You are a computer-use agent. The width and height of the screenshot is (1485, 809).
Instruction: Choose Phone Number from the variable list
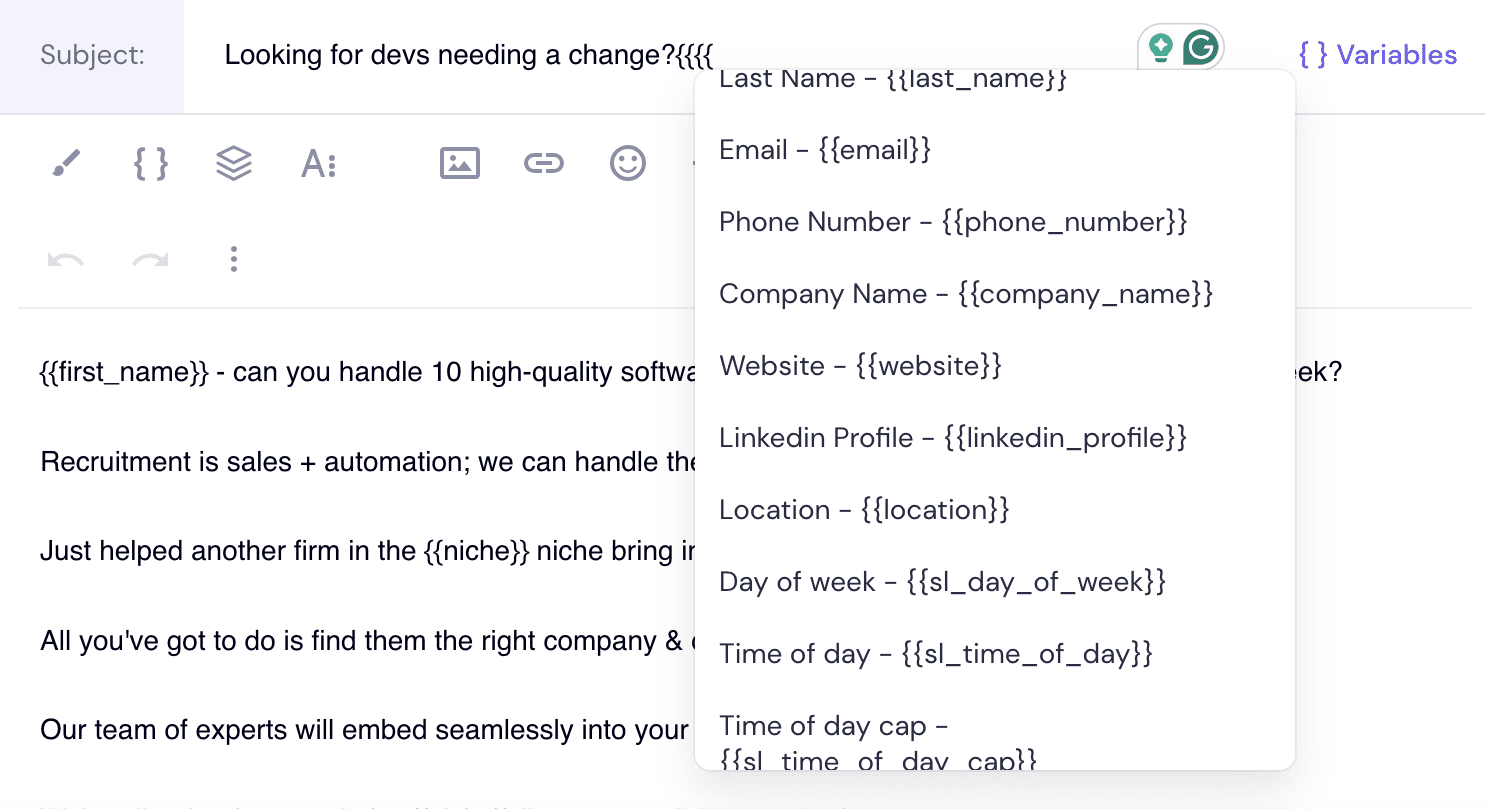[952, 222]
